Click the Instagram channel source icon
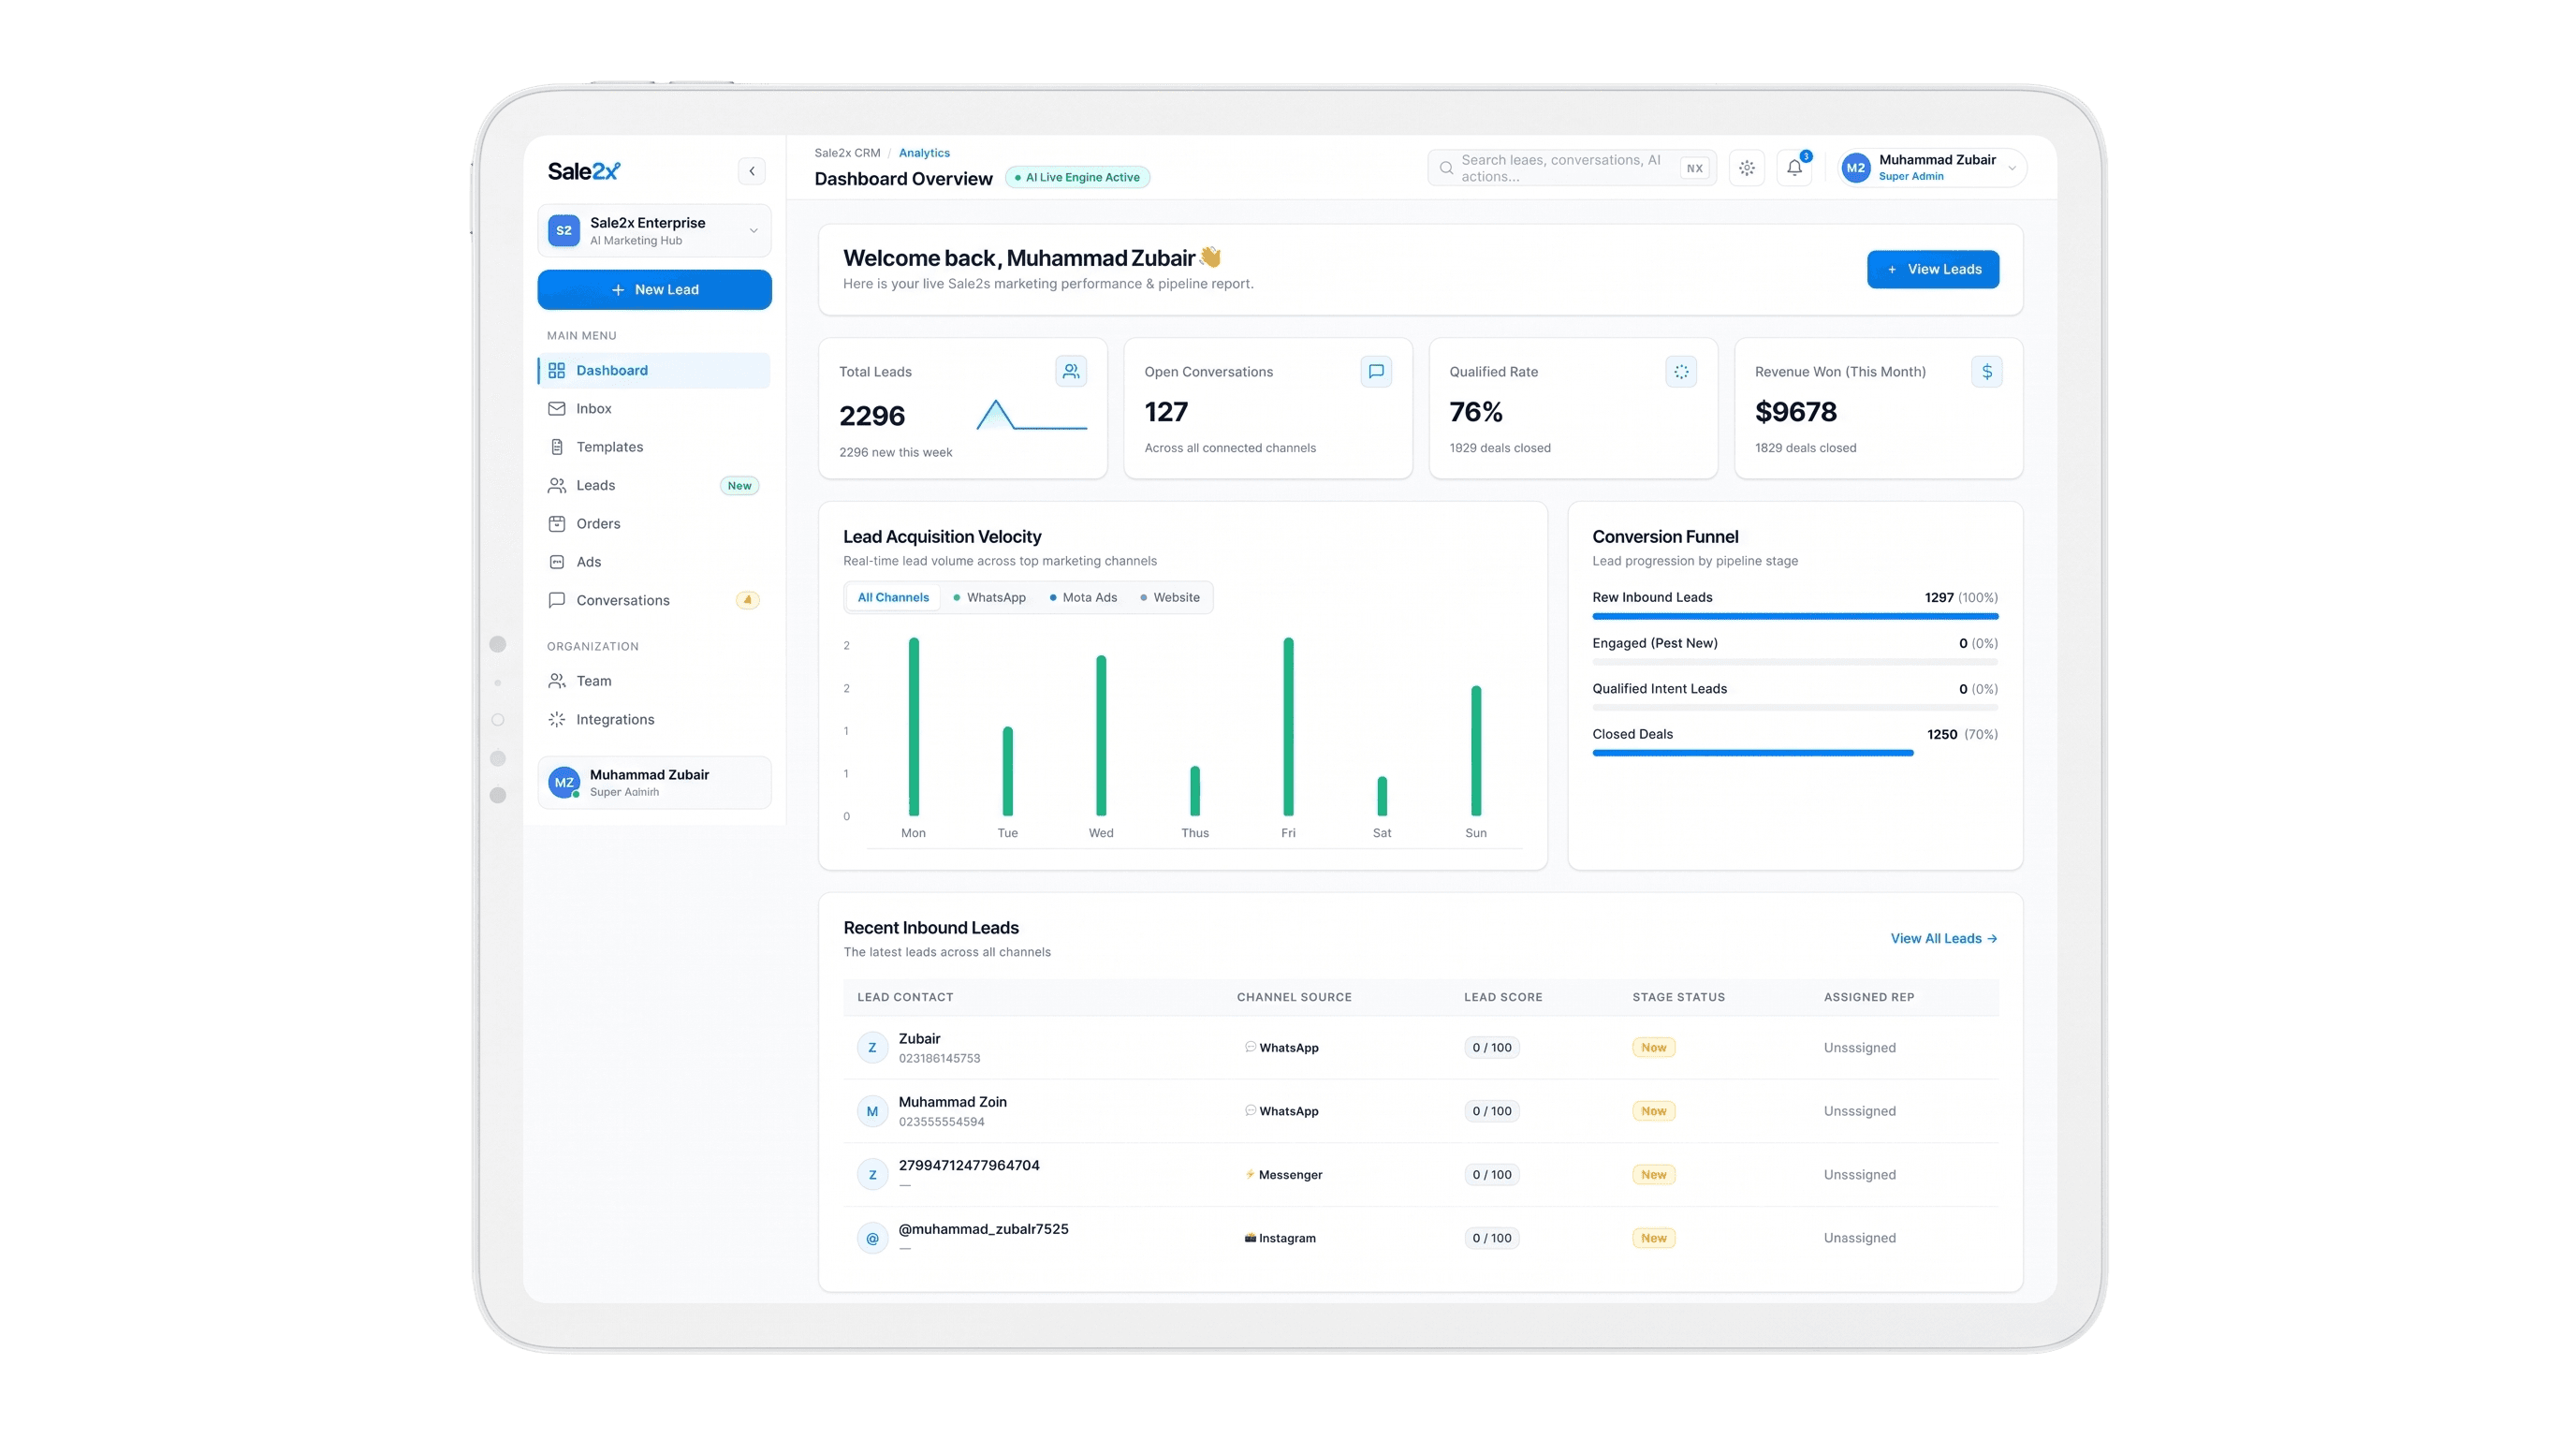The width and height of the screenshot is (2576, 1438). pyautogui.click(x=1250, y=1238)
